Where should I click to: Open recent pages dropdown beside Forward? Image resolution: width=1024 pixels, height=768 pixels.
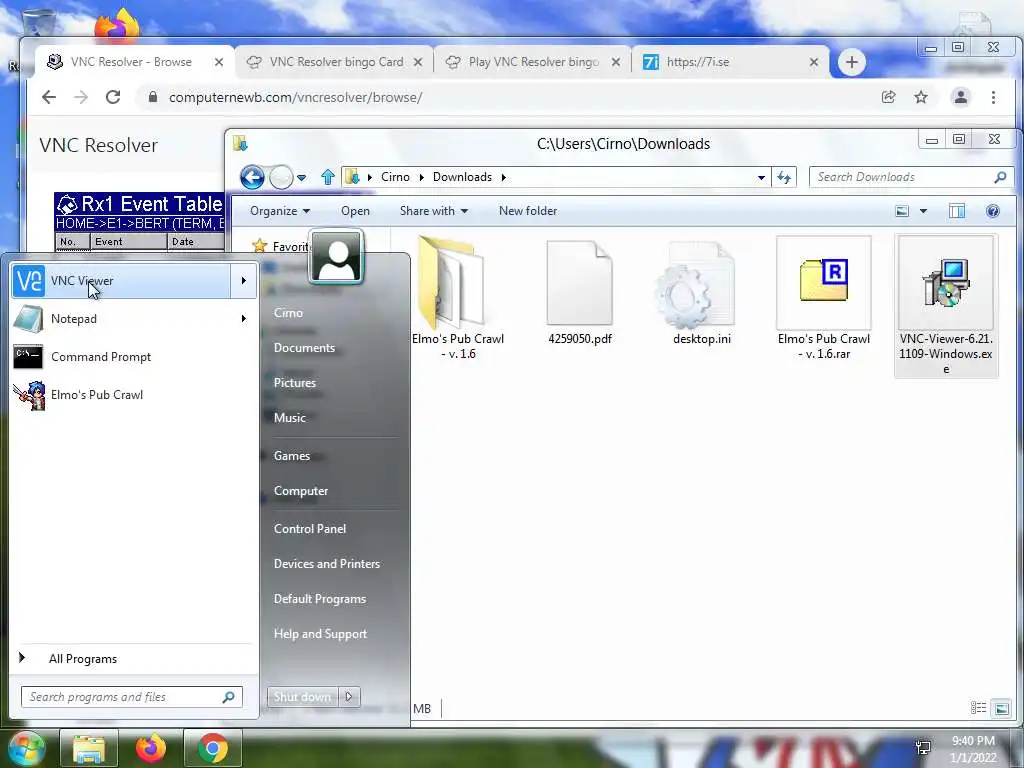(x=301, y=178)
